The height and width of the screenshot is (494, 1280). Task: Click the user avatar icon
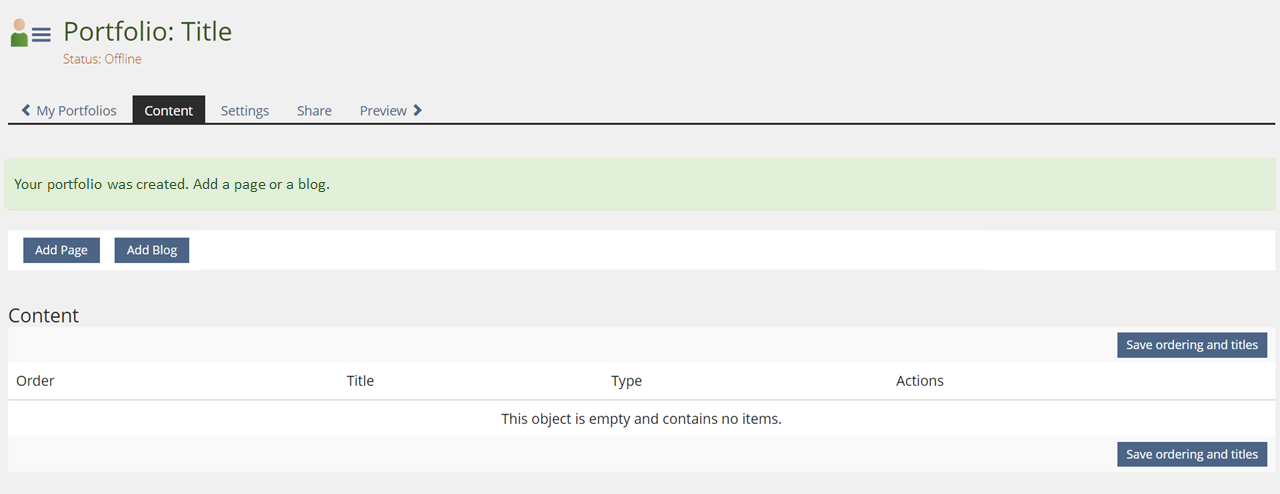pos(19,33)
